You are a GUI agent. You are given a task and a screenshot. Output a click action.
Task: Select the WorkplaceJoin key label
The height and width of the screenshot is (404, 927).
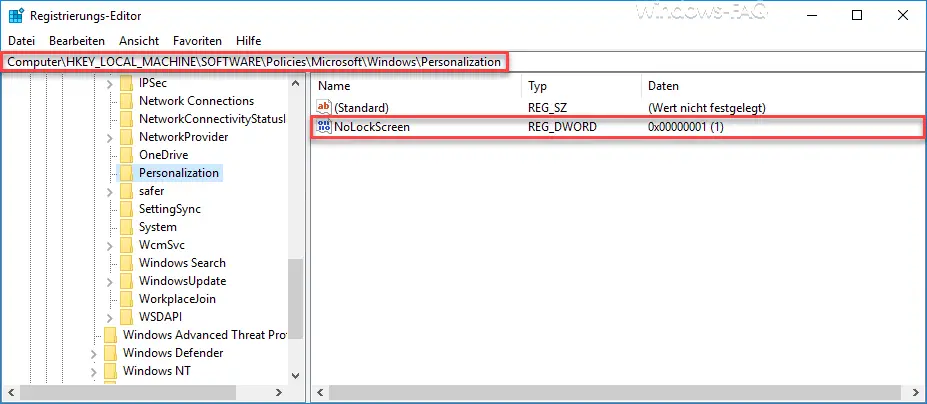pos(177,299)
